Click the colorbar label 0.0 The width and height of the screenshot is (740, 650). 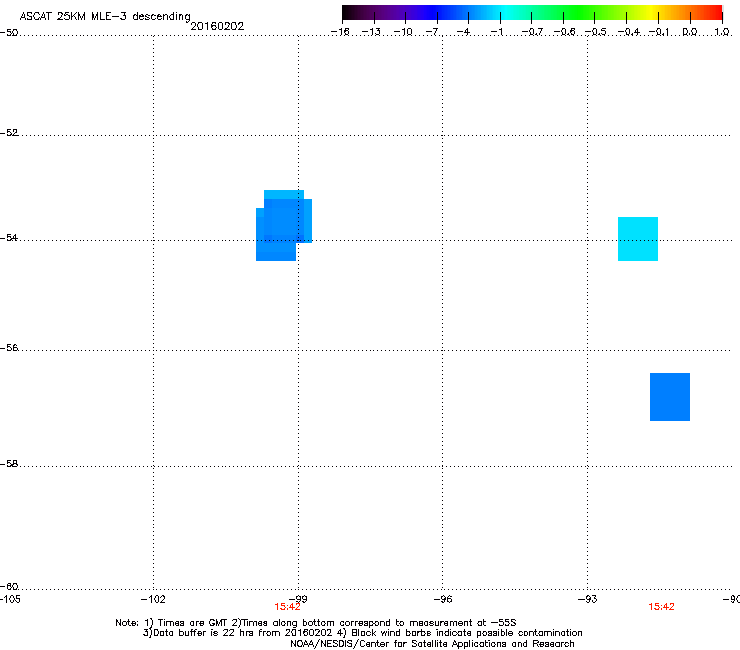(690, 32)
